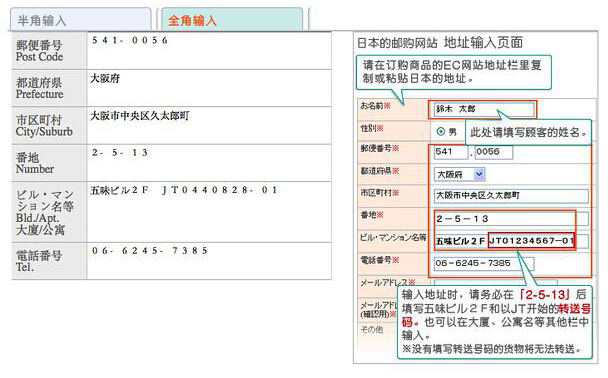Click the 都道府県 Prefecture label cell
Viewport: 608px width, 378px height.
coord(49,88)
